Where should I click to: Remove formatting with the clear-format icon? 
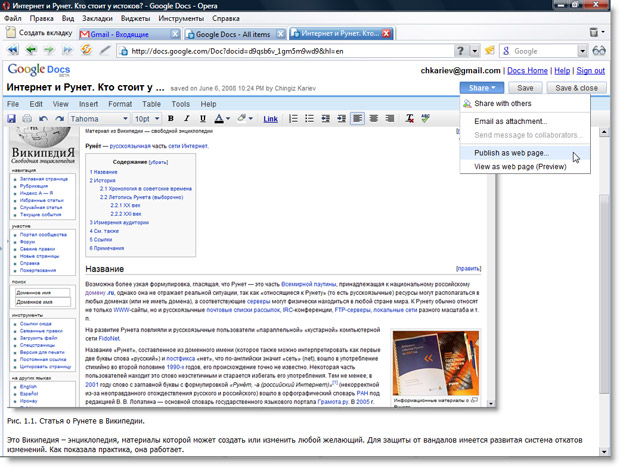point(410,118)
